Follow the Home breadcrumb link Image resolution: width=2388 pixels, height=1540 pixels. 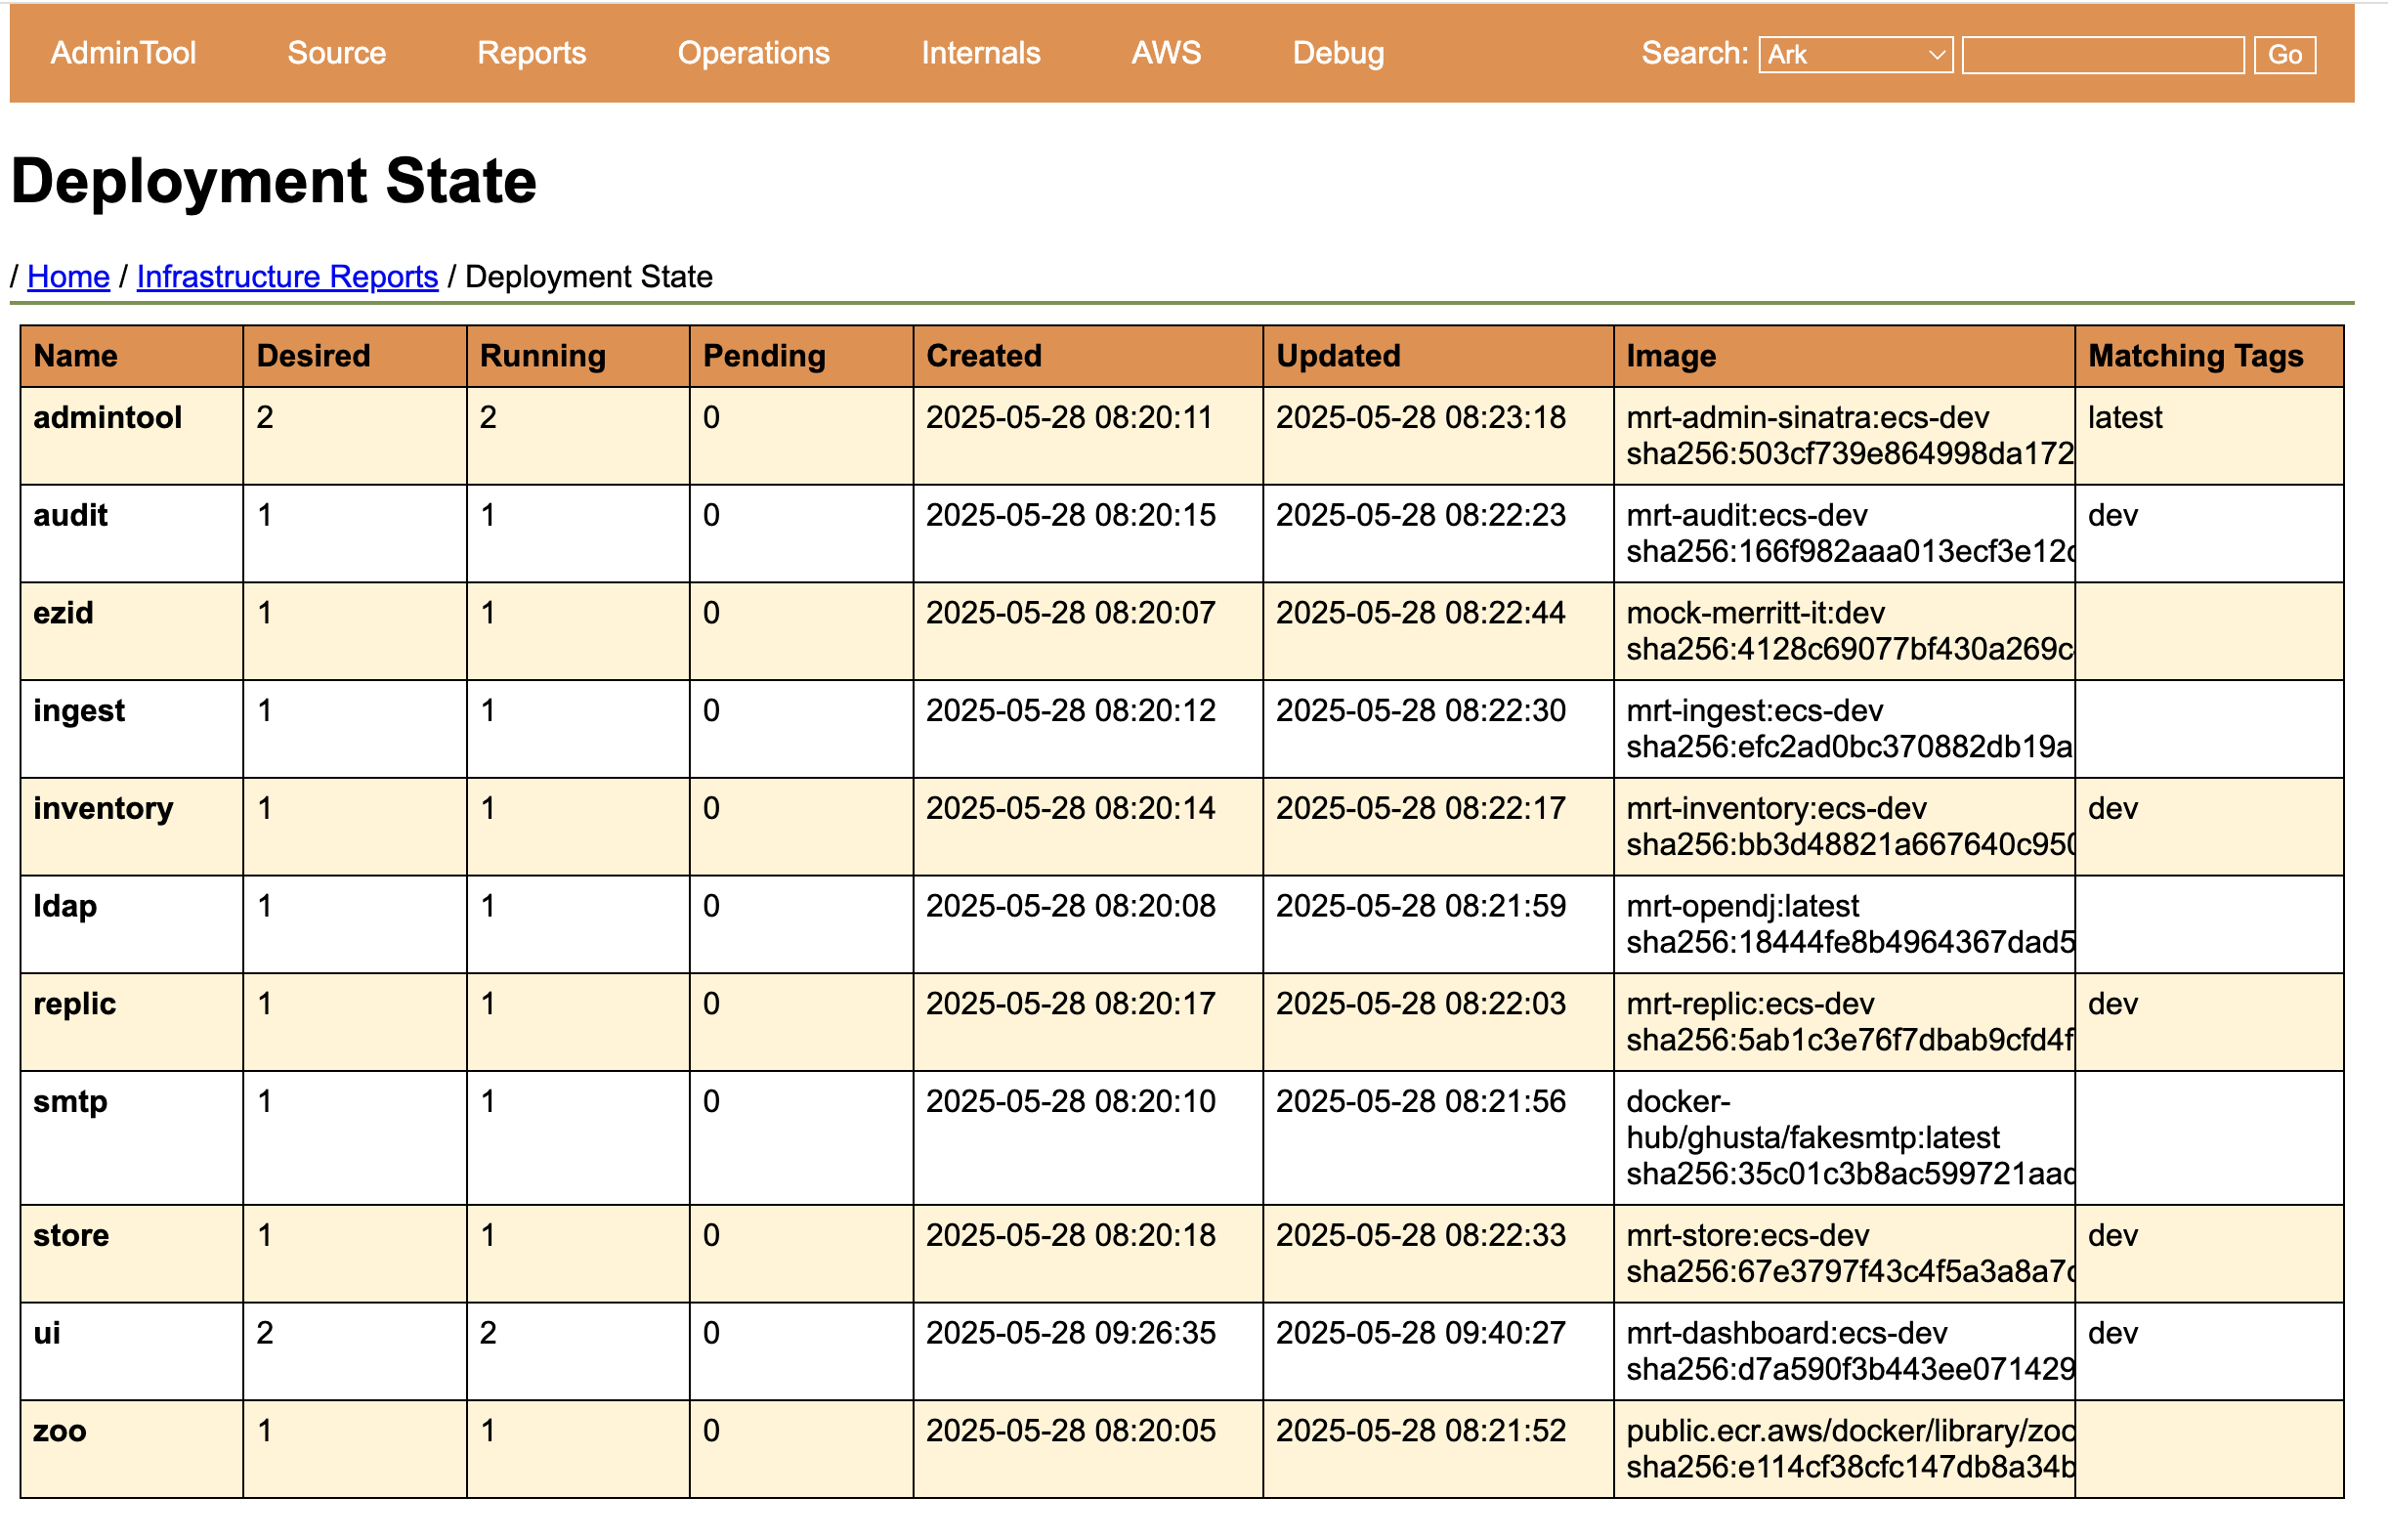(68, 276)
